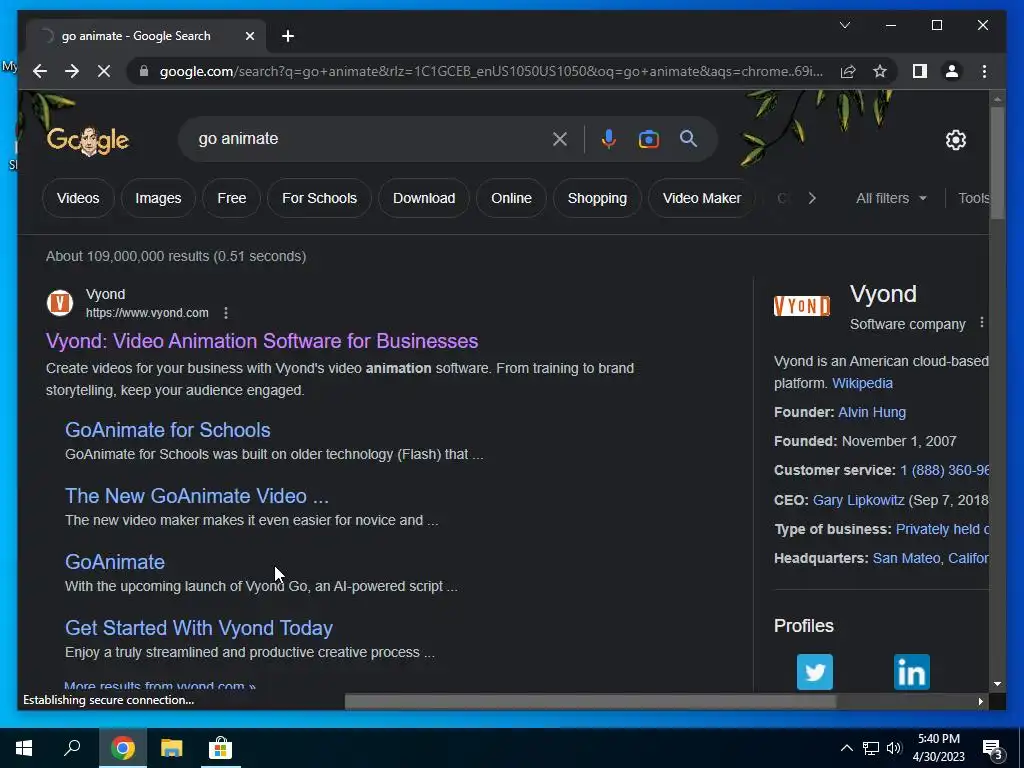The width and height of the screenshot is (1024, 768).
Task: Open the network status tray icon
Action: coord(871,748)
